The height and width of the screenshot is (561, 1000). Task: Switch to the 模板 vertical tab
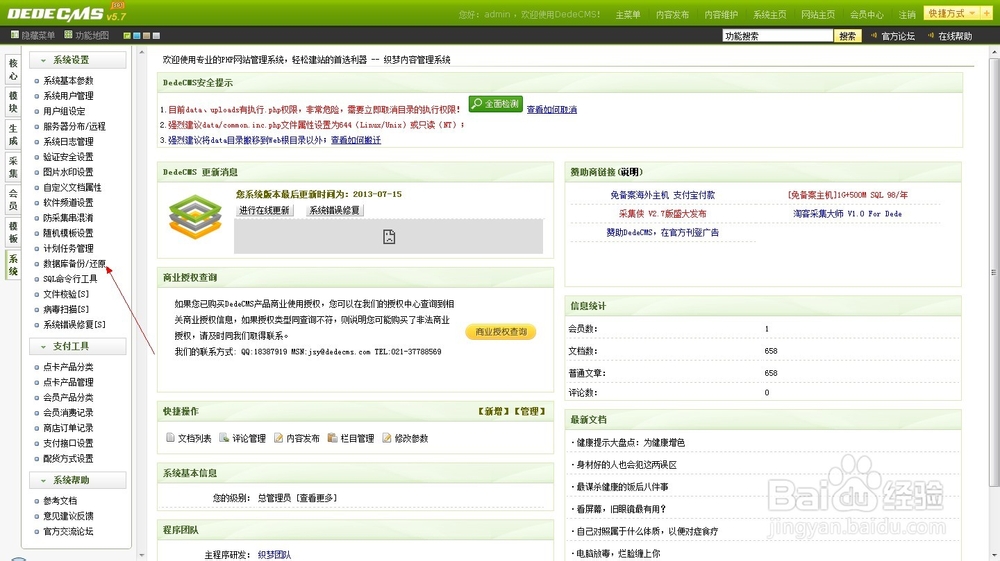(13, 232)
